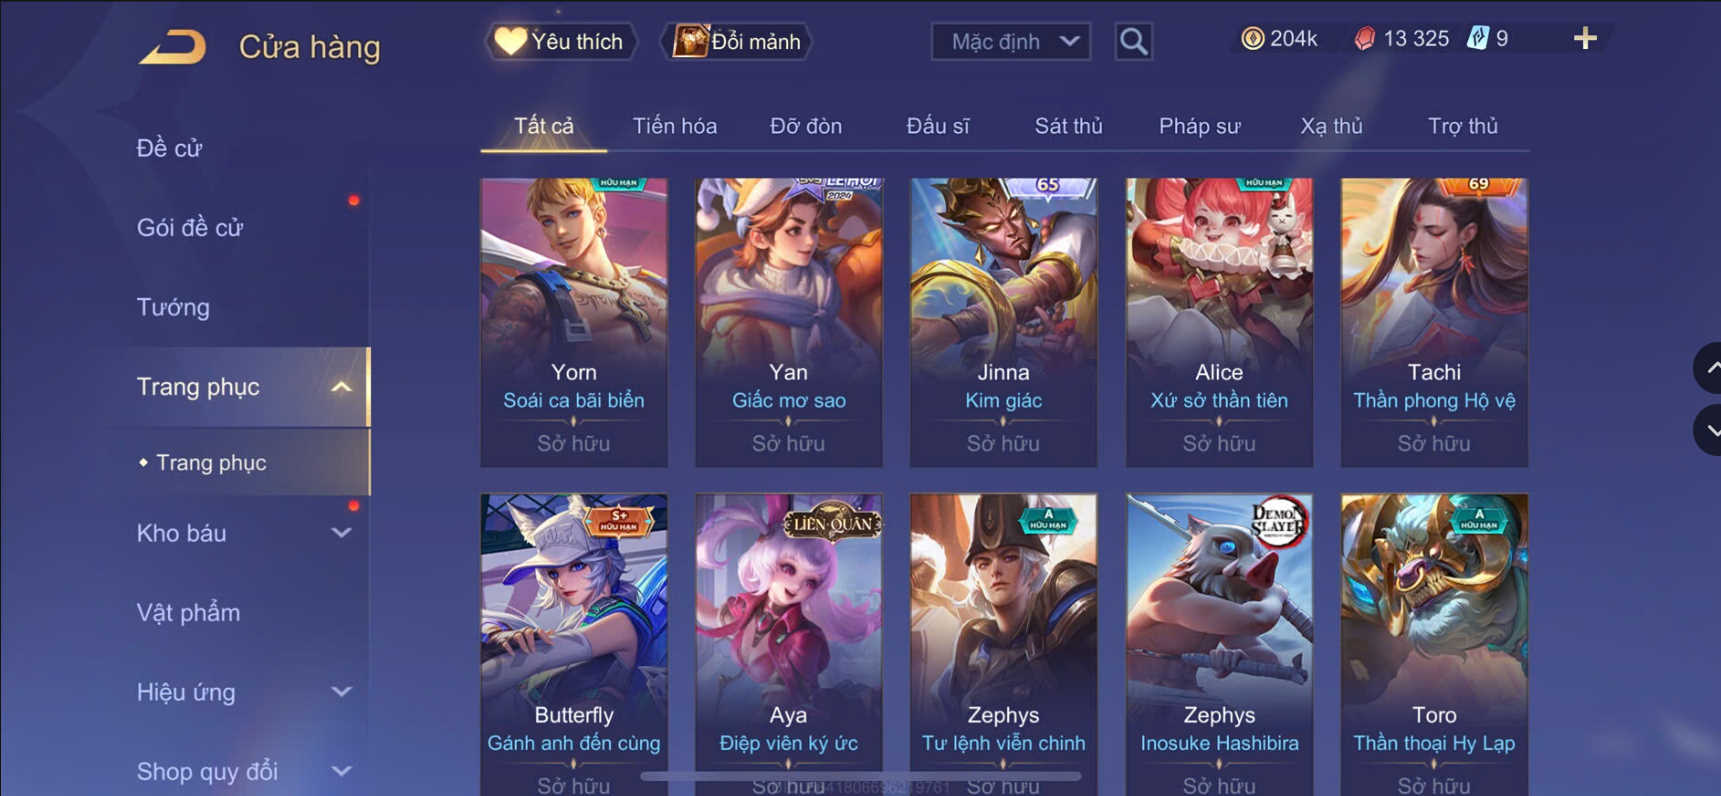
Task: Tap the plus icon to add currency
Action: tap(1585, 39)
